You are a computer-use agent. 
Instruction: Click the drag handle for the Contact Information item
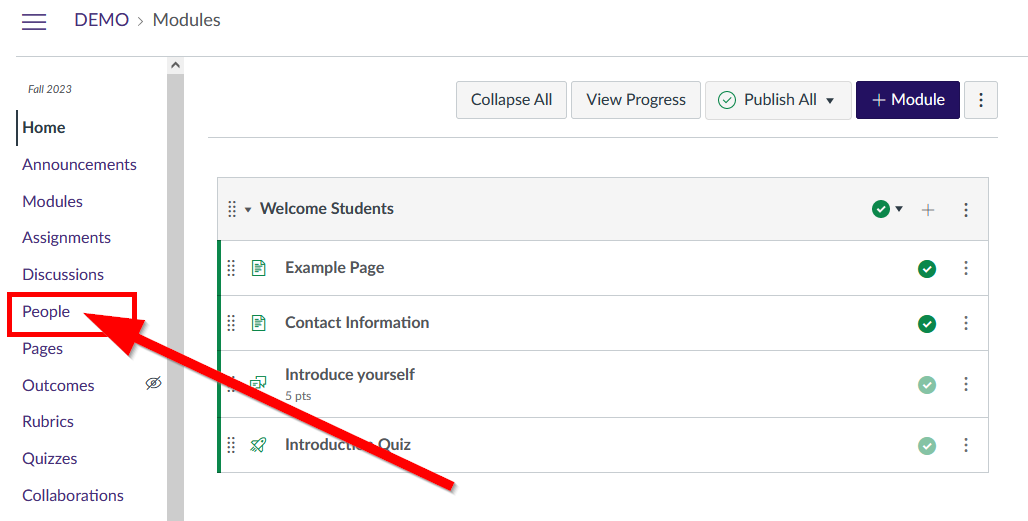pos(231,323)
